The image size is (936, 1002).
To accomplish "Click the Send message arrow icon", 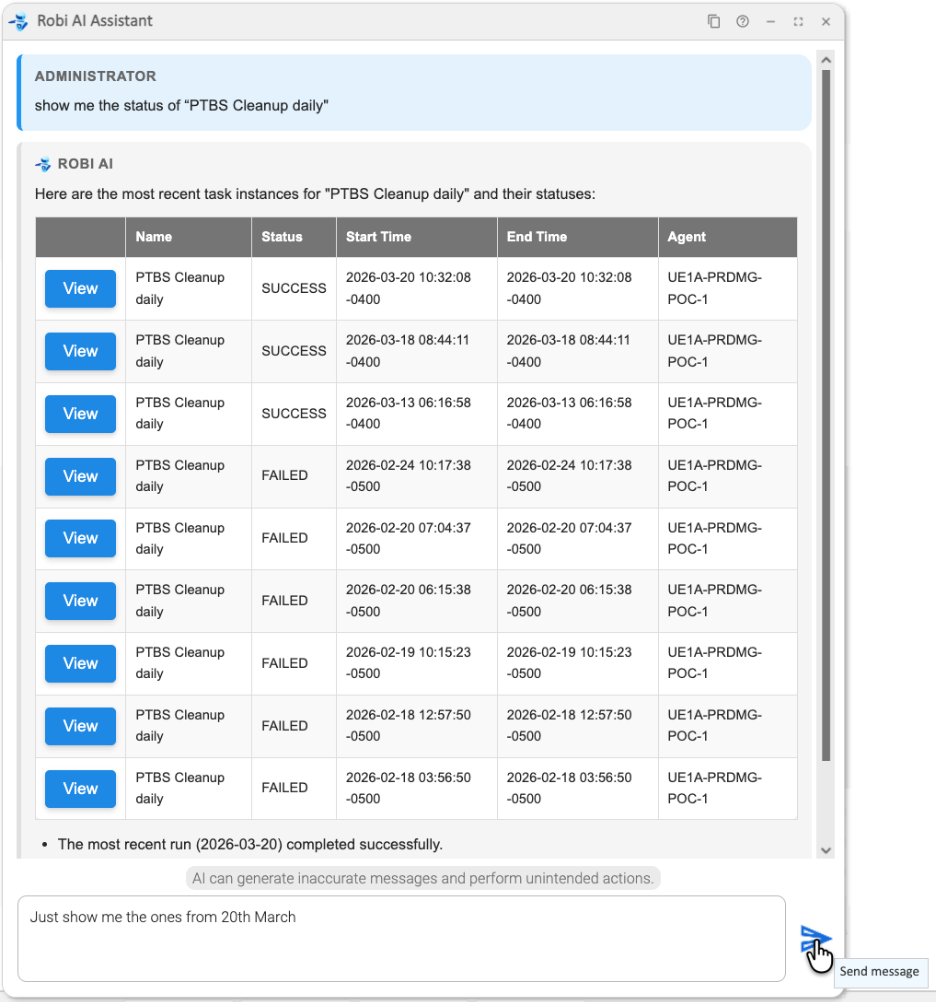I will tap(814, 940).
